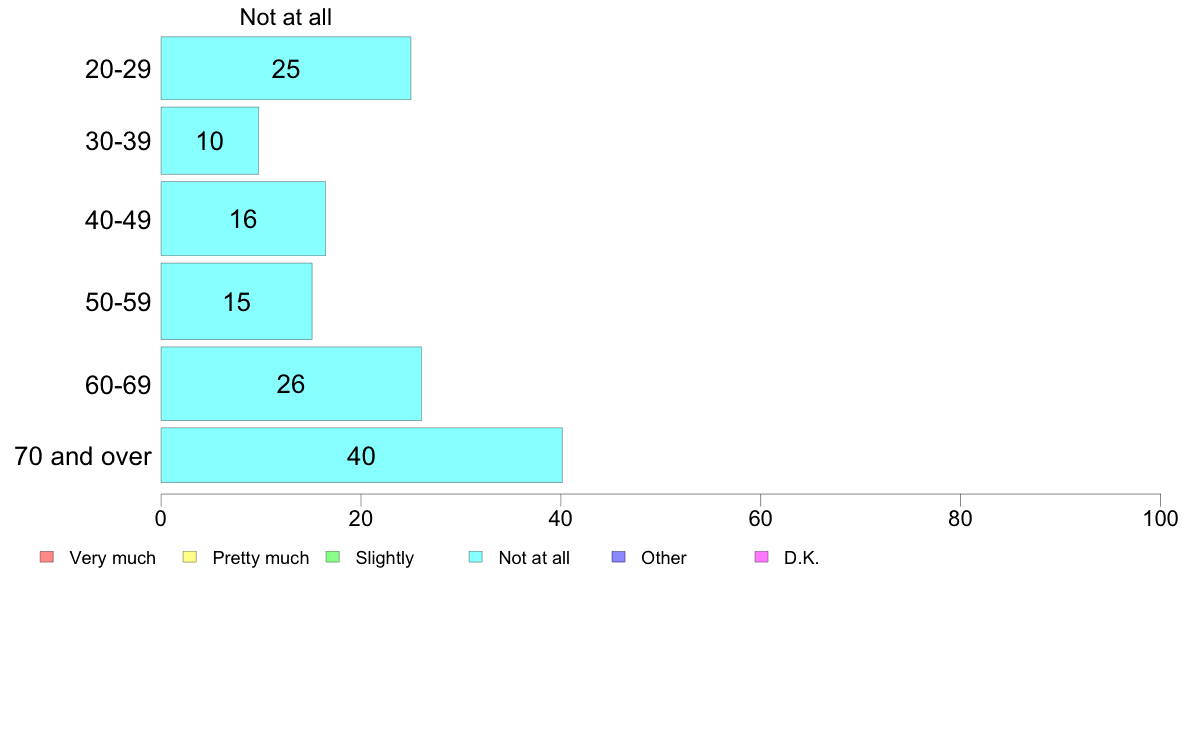The width and height of the screenshot is (1188, 736).
Task: Select the 60-69 bar showing 26
Action: pos(291,384)
